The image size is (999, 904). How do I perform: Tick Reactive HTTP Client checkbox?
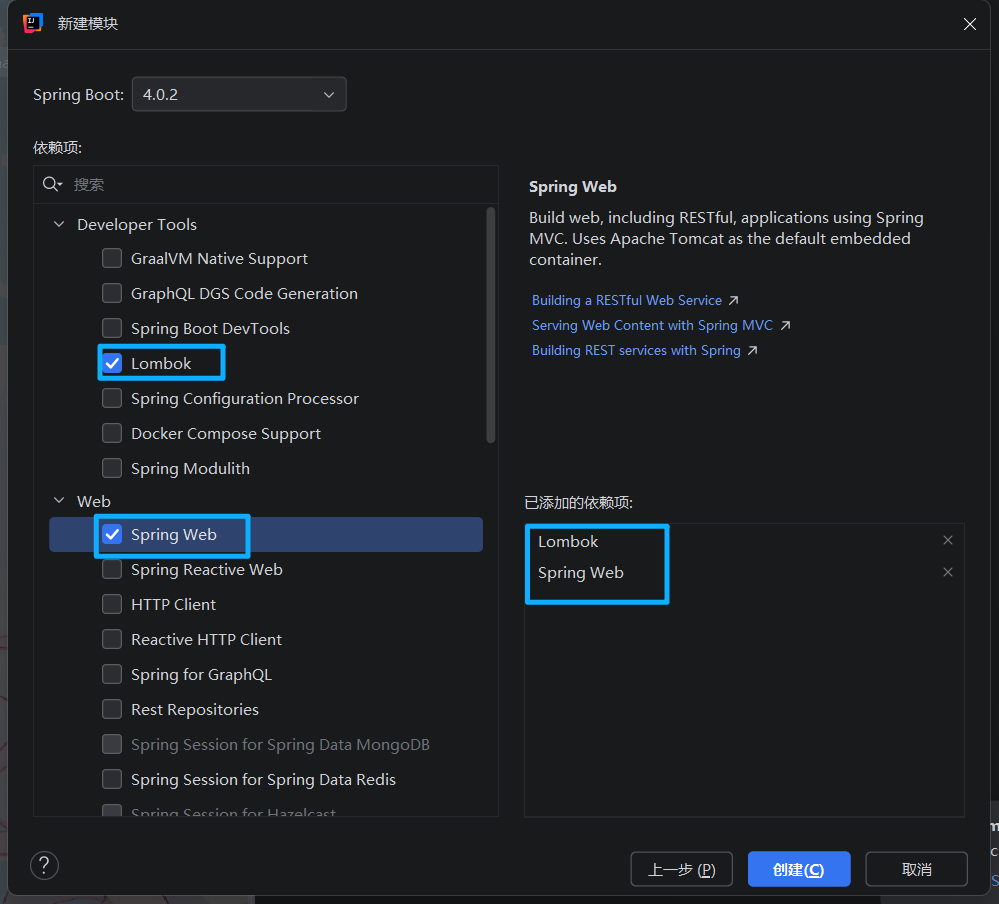tap(112, 640)
